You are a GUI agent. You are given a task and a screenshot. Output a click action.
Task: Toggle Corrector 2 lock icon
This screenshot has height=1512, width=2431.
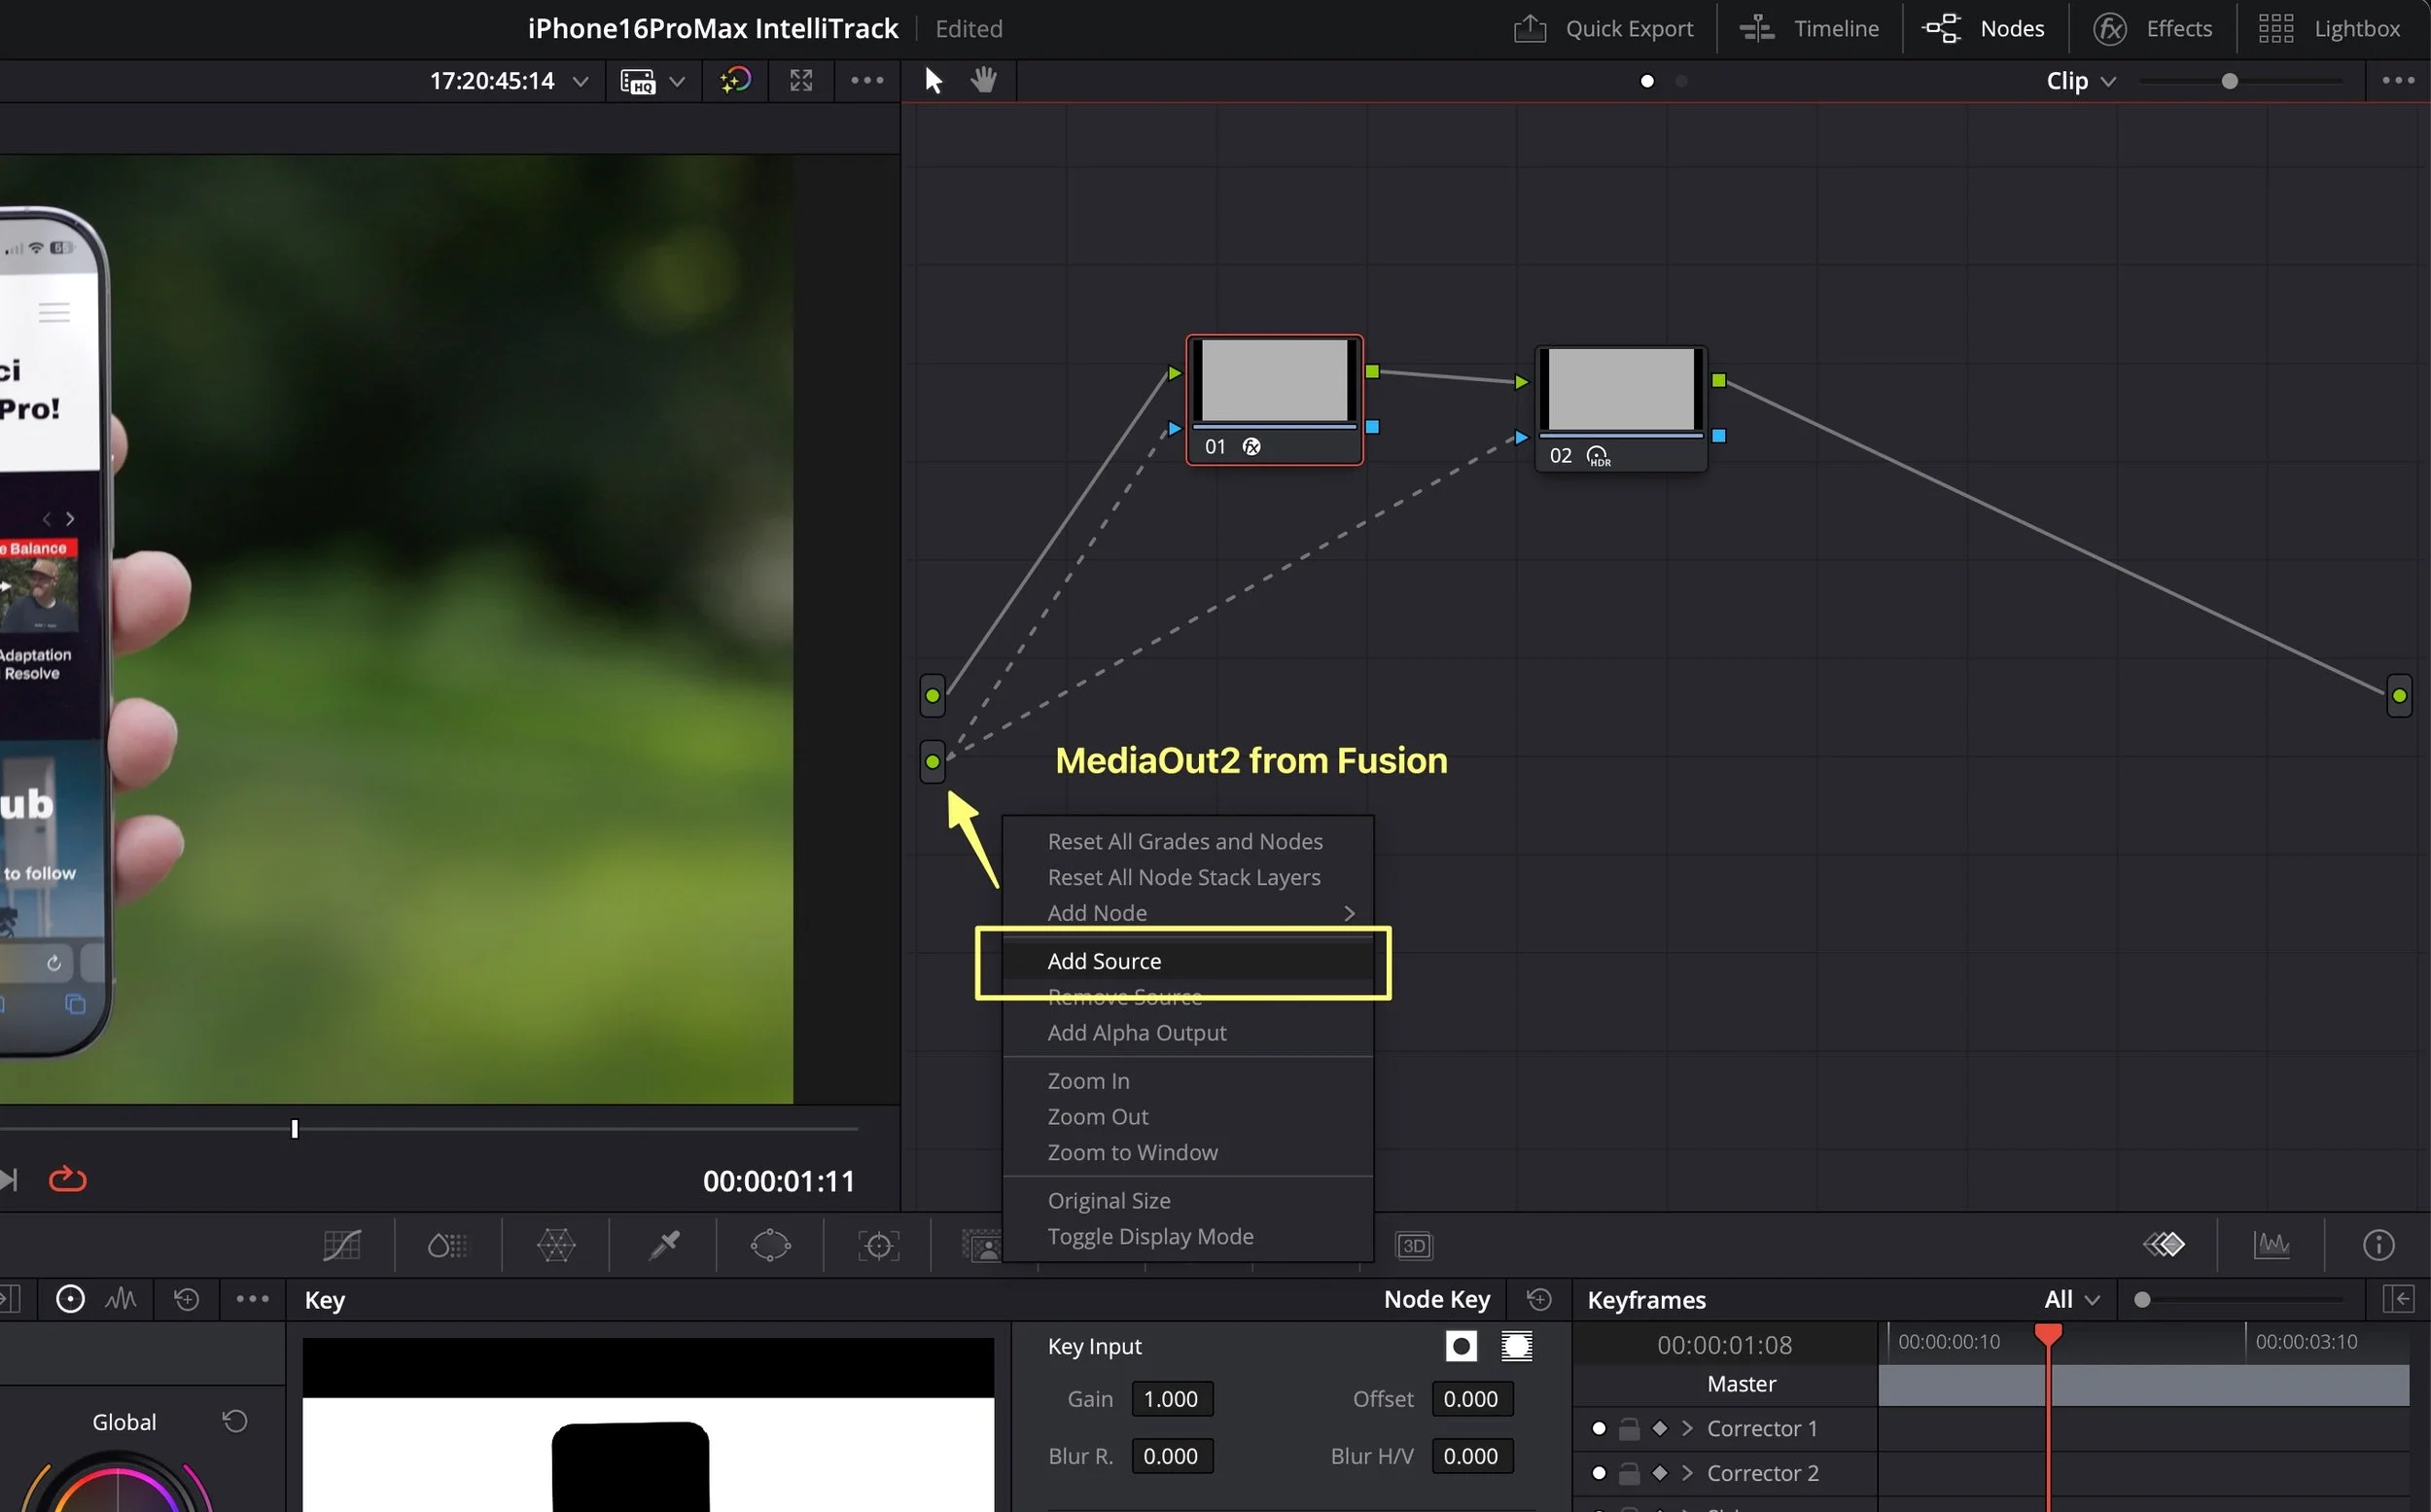coord(1629,1473)
